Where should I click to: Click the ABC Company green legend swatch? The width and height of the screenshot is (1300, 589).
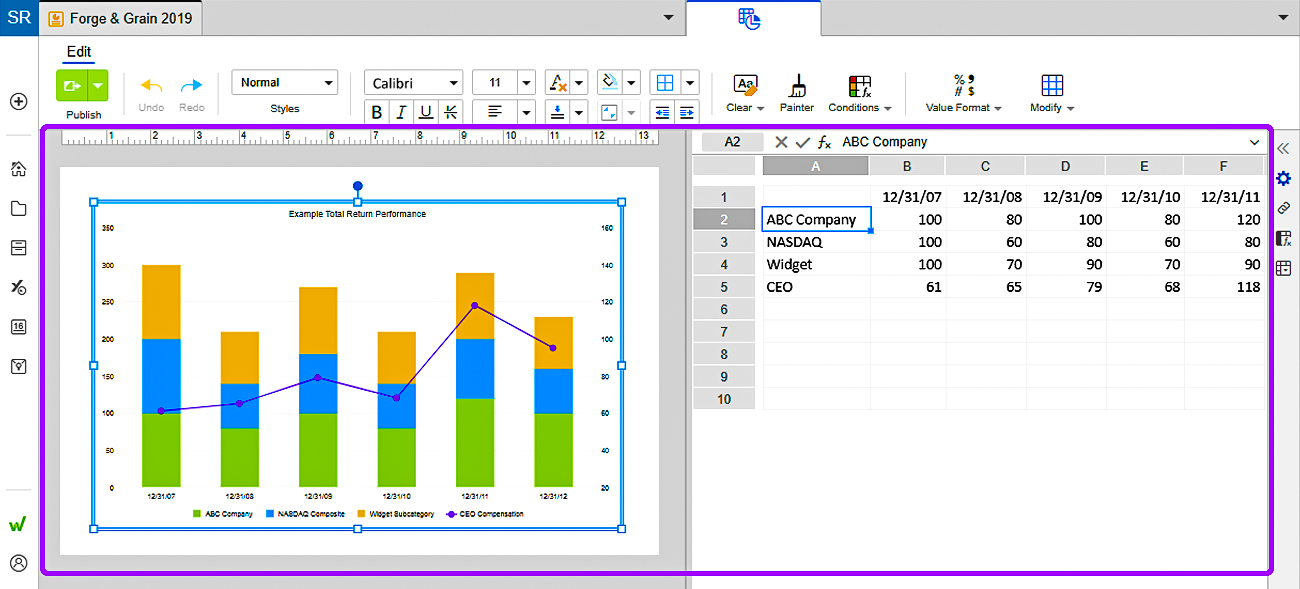(x=197, y=514)
